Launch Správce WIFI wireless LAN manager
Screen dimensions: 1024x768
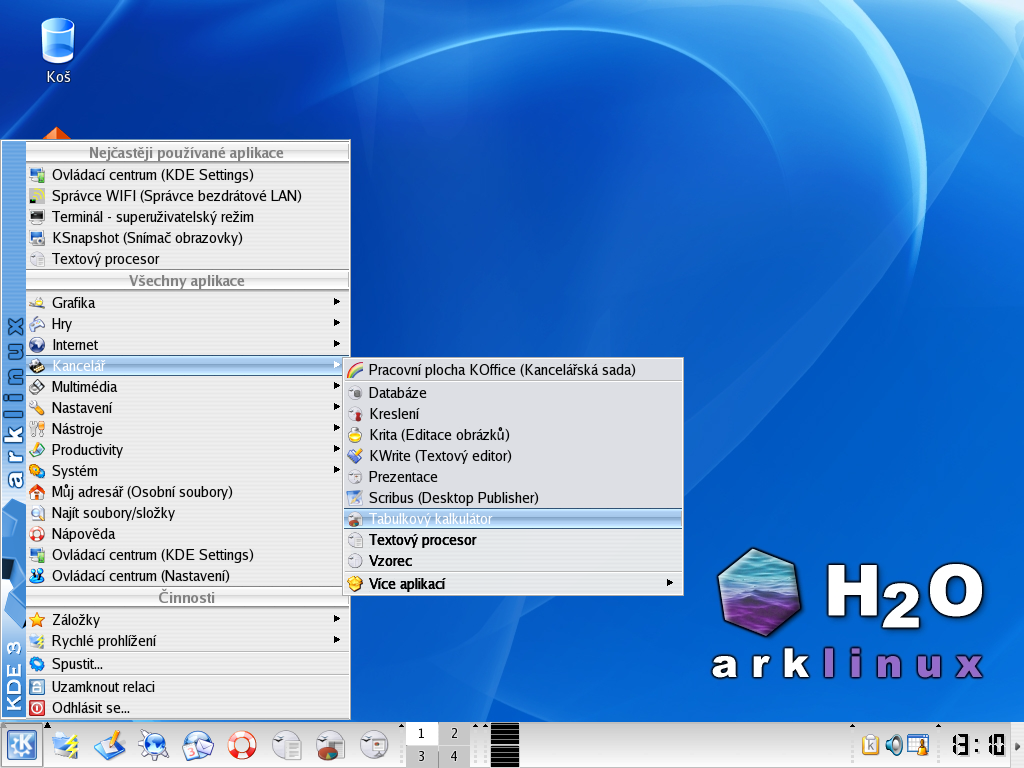pos(187,196)
